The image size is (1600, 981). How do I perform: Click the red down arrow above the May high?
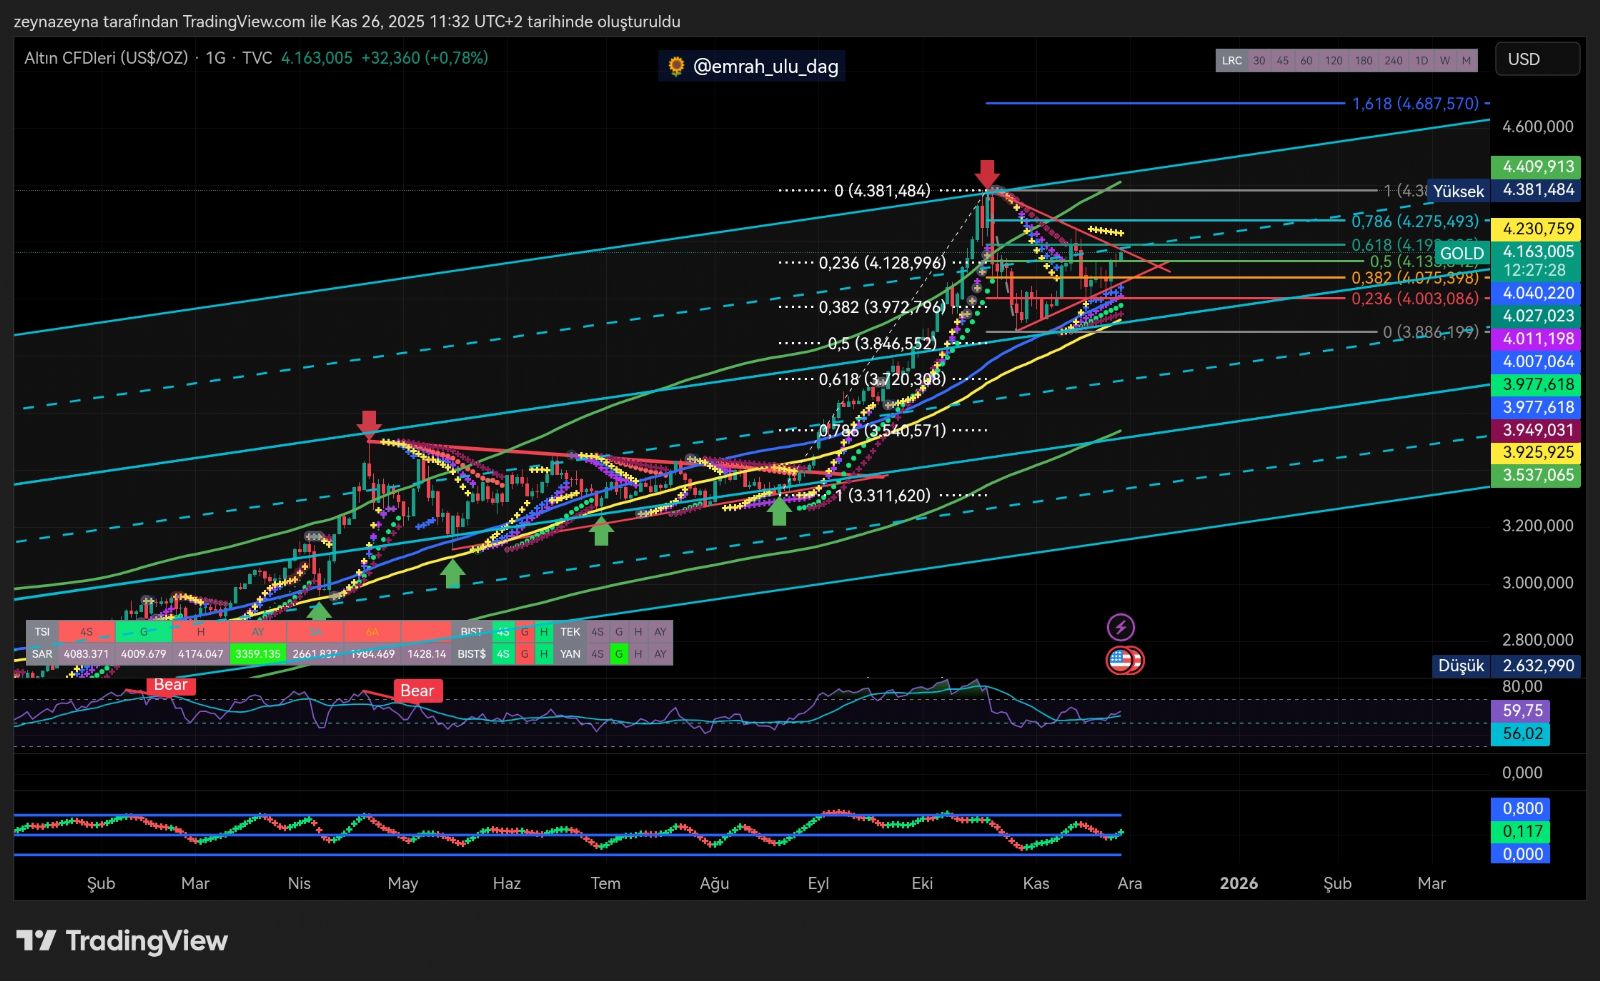369,422
